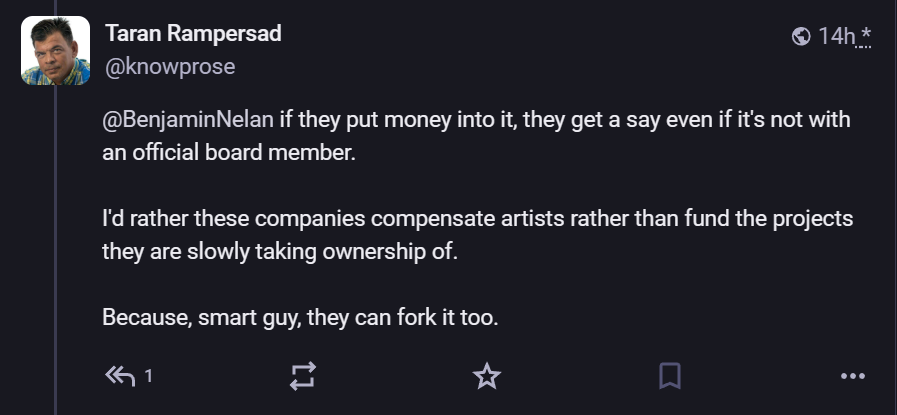The width and height of the screenshot is (897, 415).
Task: Click the line 'they are slowly taking ownership of.'
Action: click(x=280, y=251)
